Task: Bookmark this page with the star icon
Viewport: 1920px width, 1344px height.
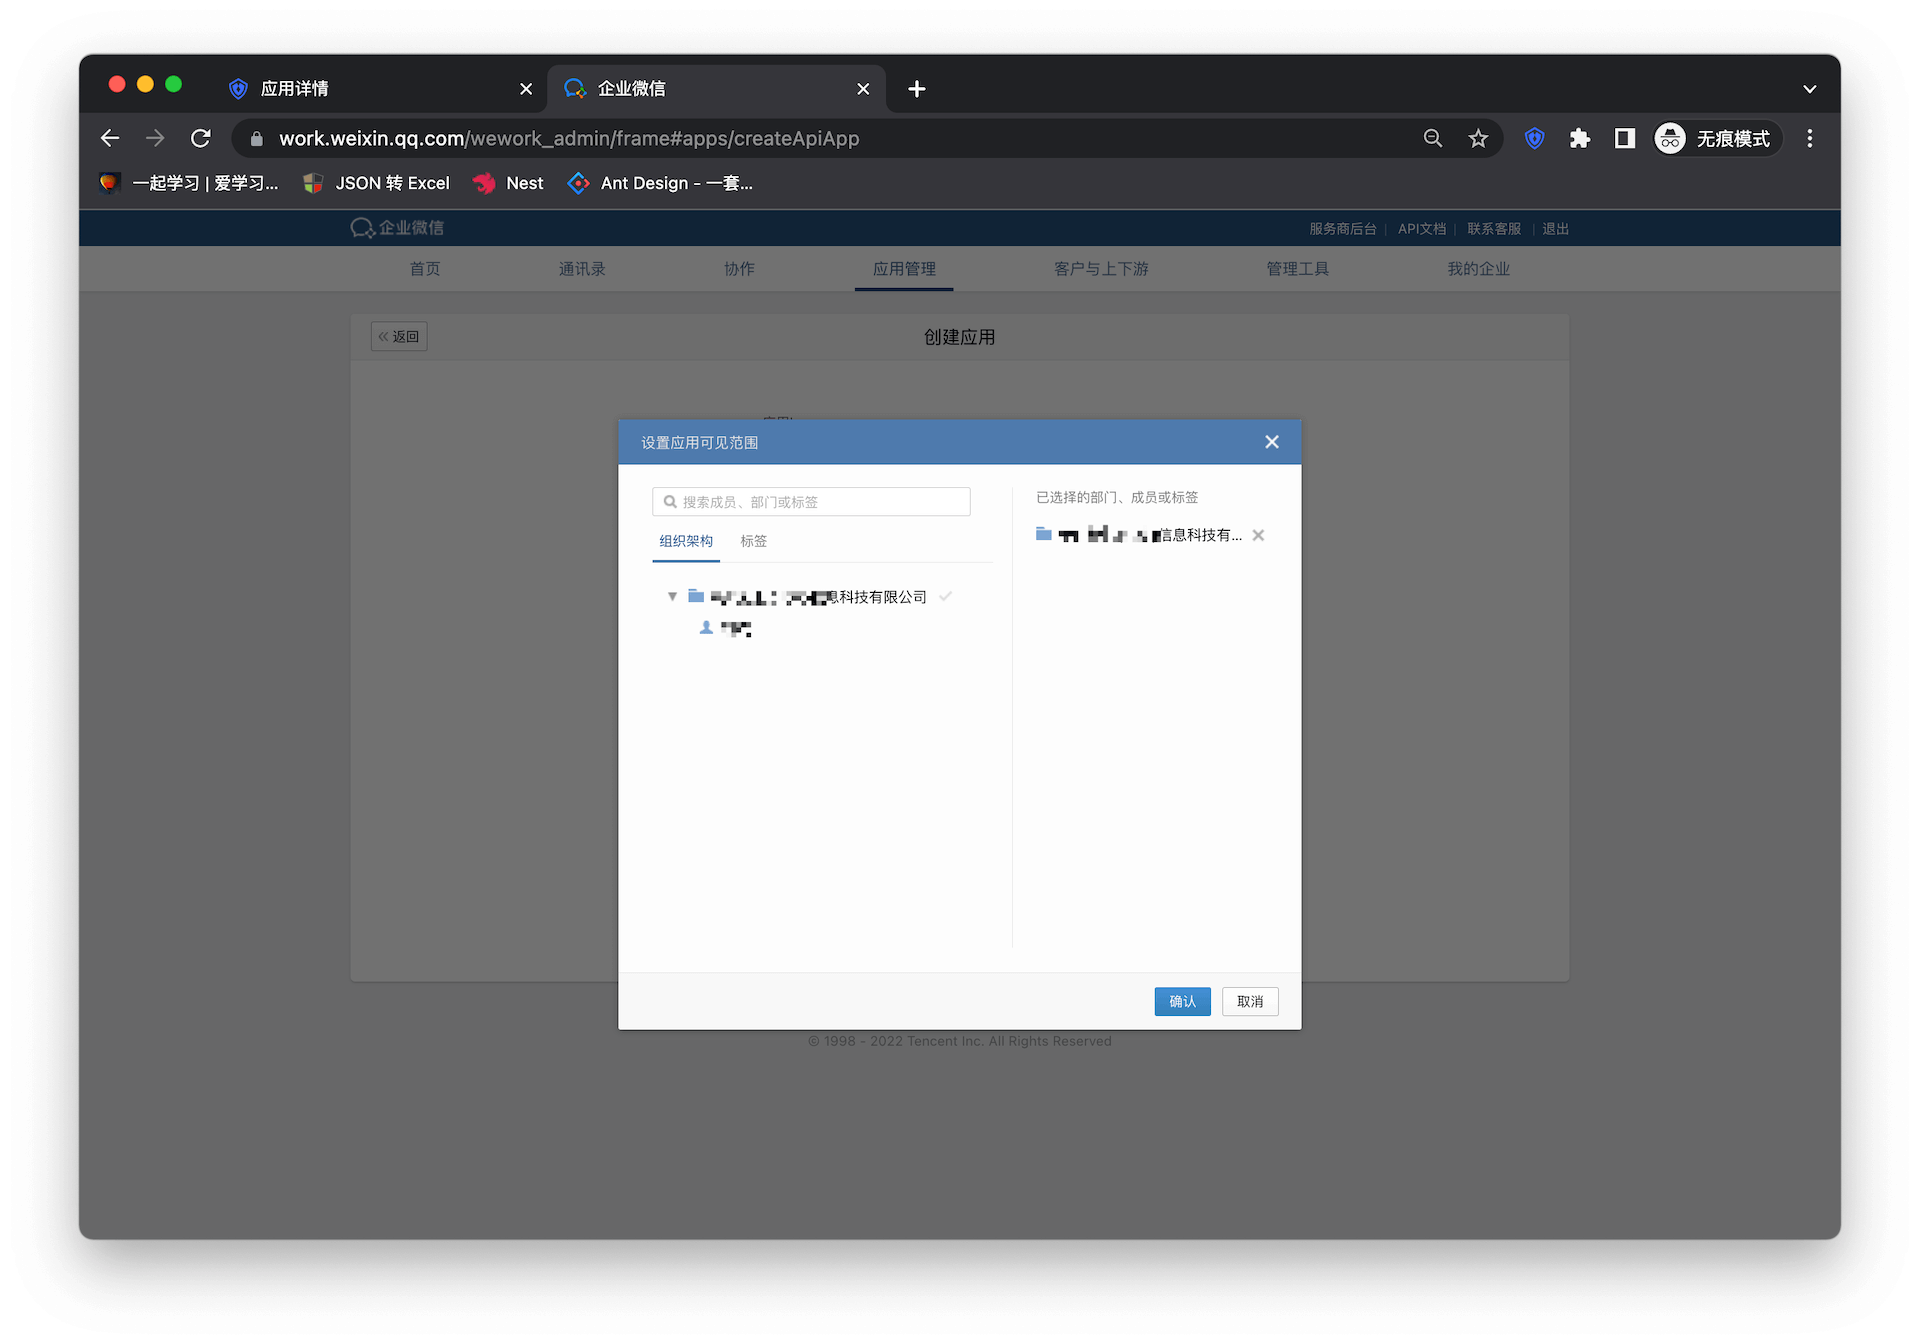Action: point(1478,138)
